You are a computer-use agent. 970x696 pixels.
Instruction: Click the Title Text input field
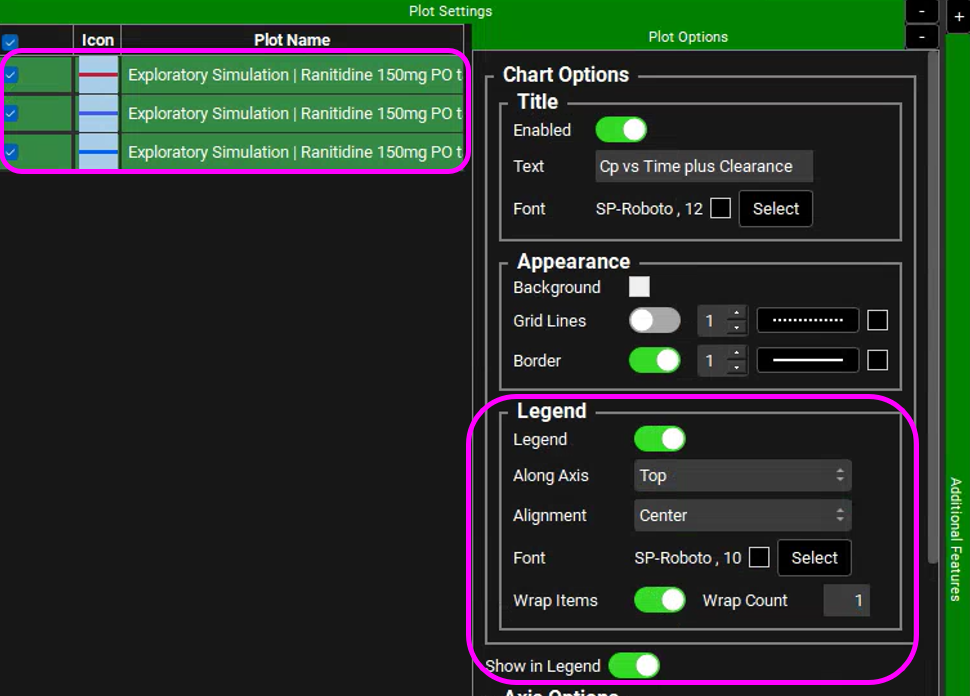pos(703,167)
